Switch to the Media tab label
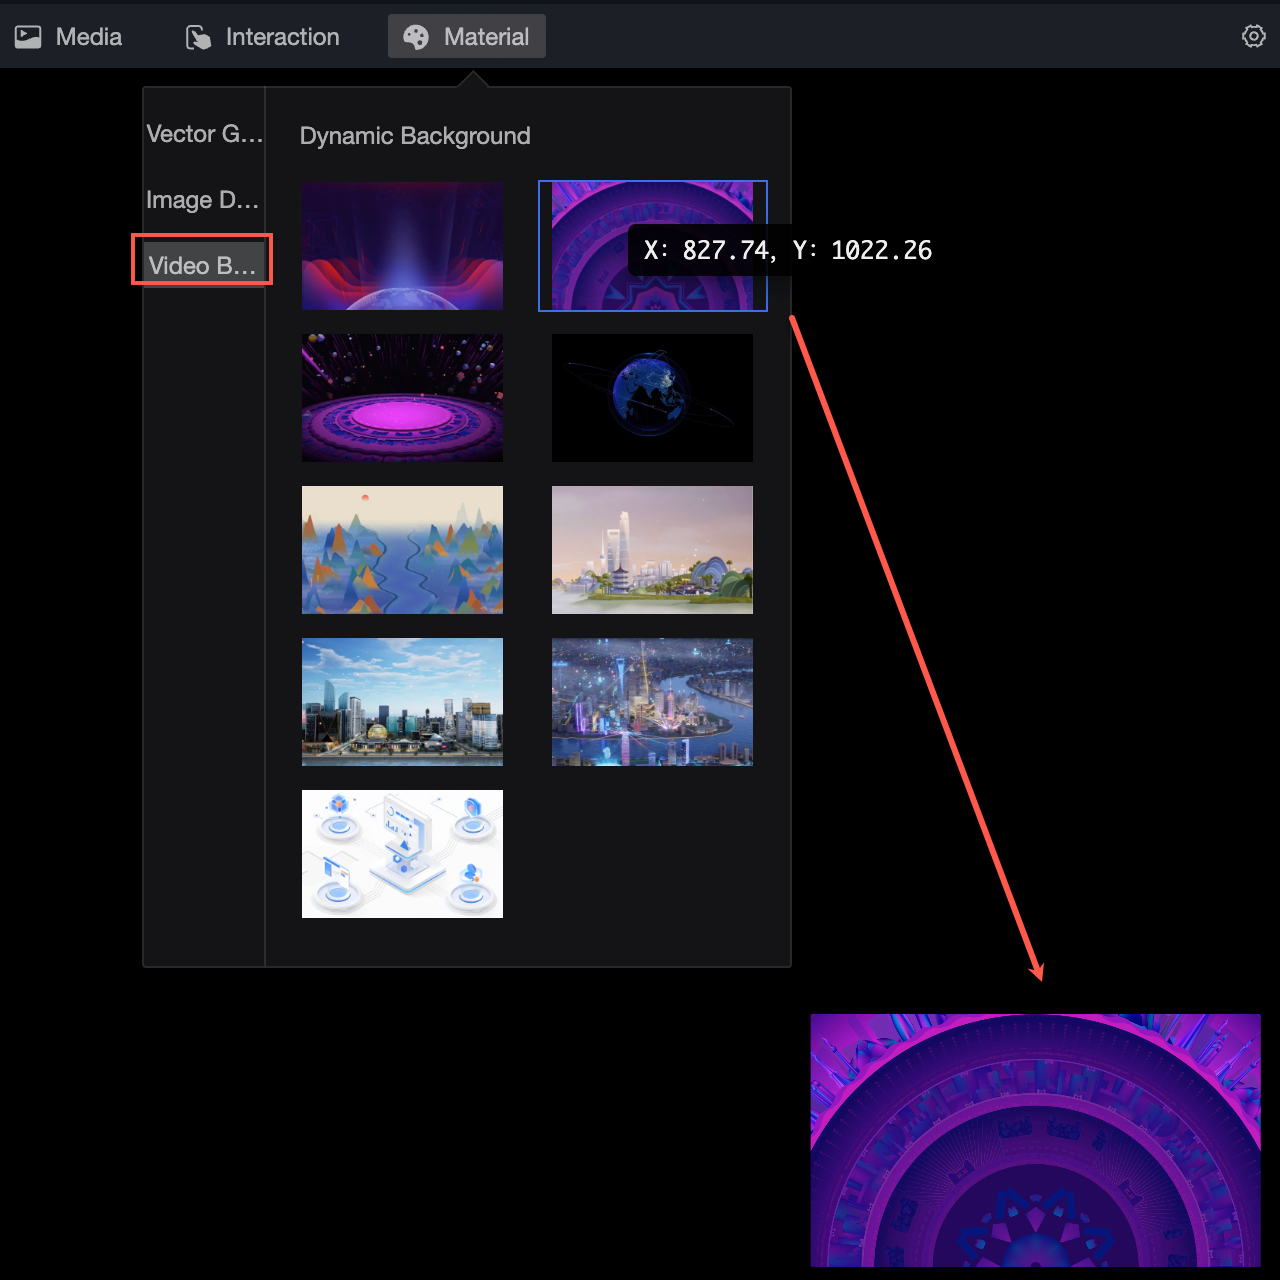The width and height of the screenshot is (1280, 1280). click(89, 37)
